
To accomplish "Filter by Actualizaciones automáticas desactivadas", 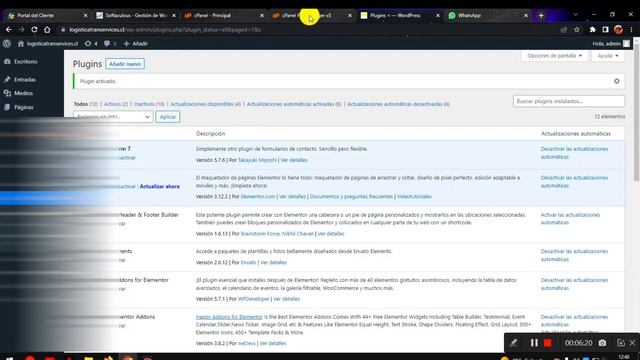I will pyautogui.click(x=398, y=104).
